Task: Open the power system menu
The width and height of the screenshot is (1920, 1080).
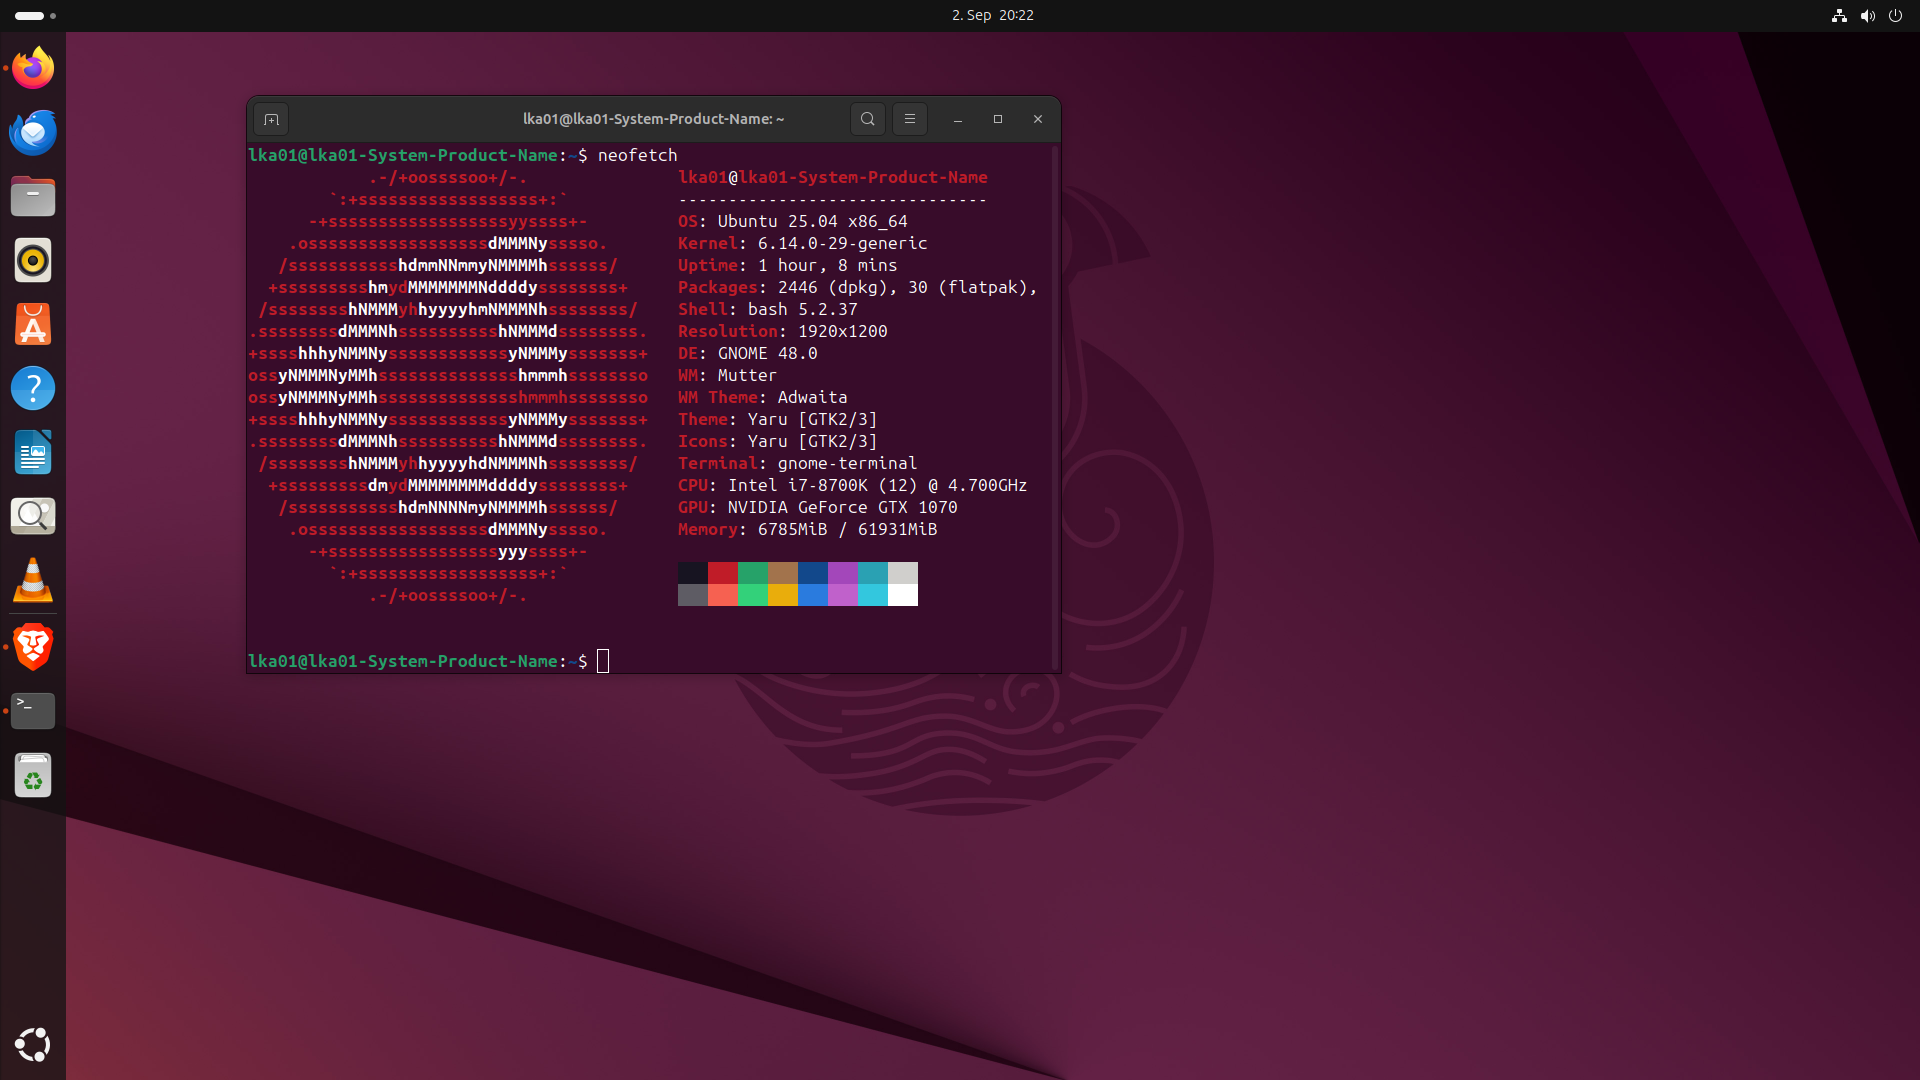Action: pos(1895,15)
